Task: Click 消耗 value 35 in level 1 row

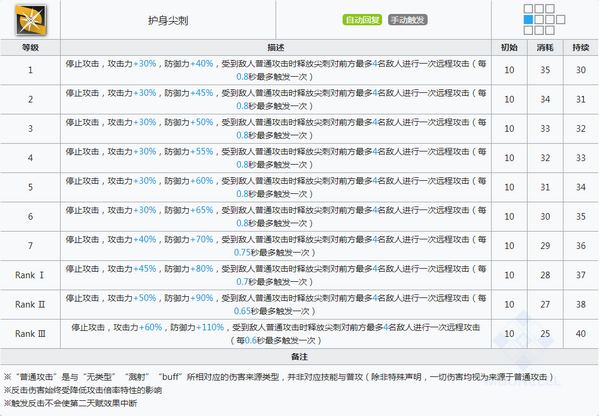Action: (x=545, y=70)
